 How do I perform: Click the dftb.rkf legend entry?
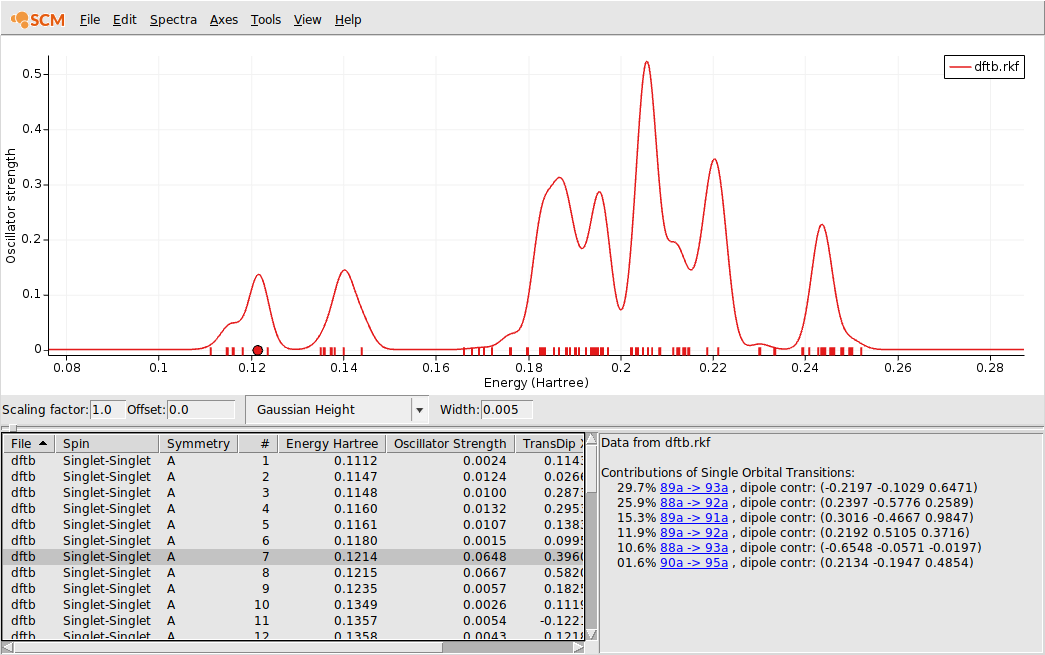984,66
